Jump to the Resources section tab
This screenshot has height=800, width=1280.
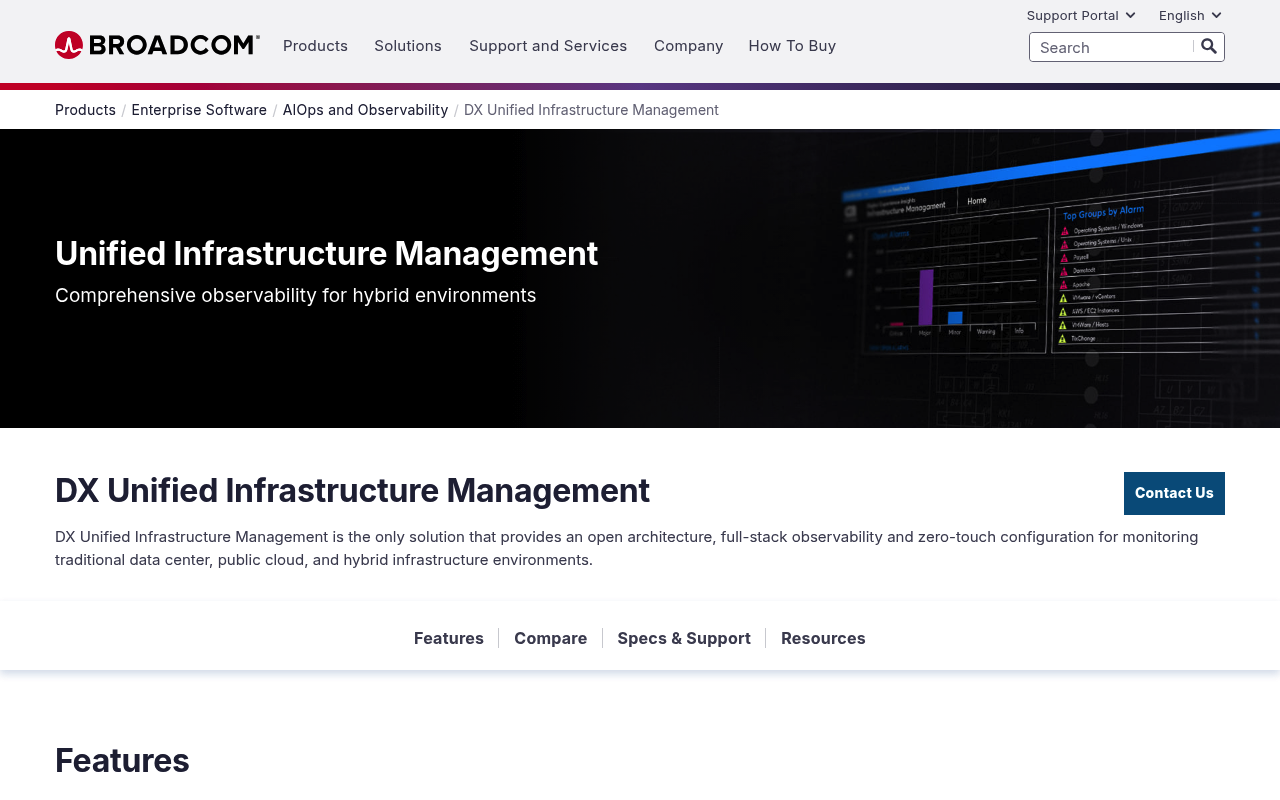[823, 638]
